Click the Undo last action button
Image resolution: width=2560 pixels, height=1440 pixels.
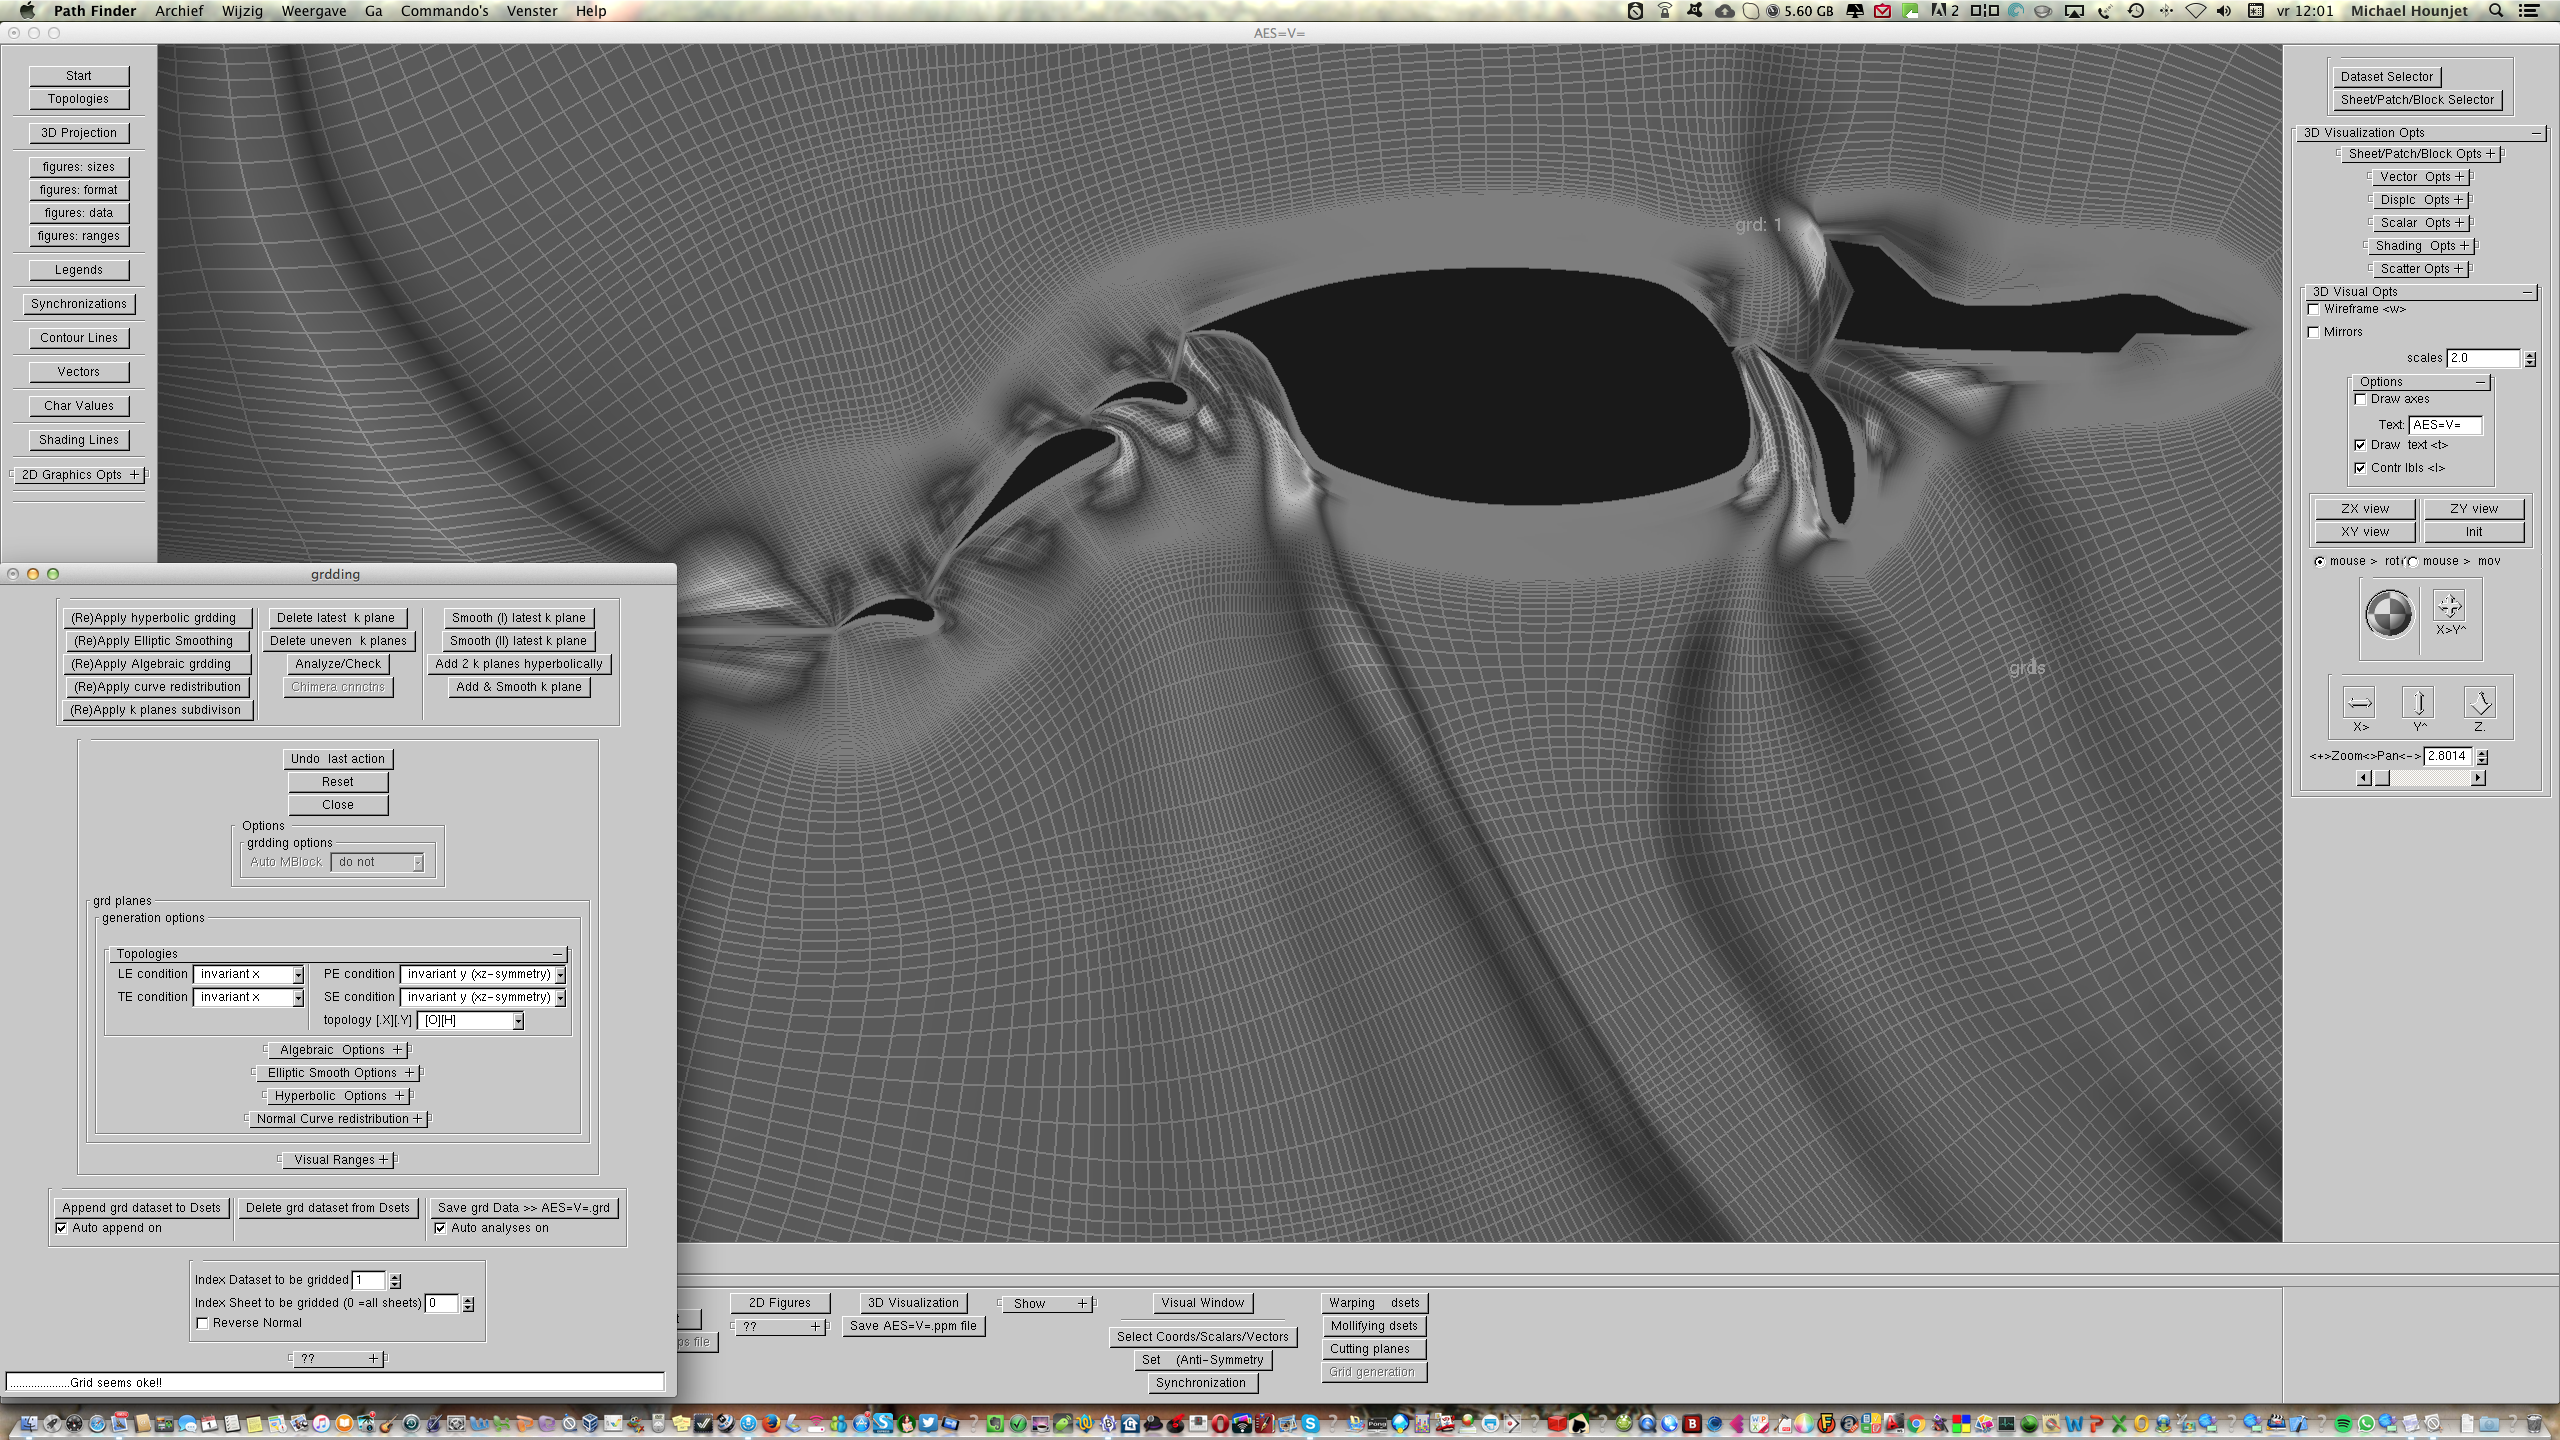pos(338,759)
